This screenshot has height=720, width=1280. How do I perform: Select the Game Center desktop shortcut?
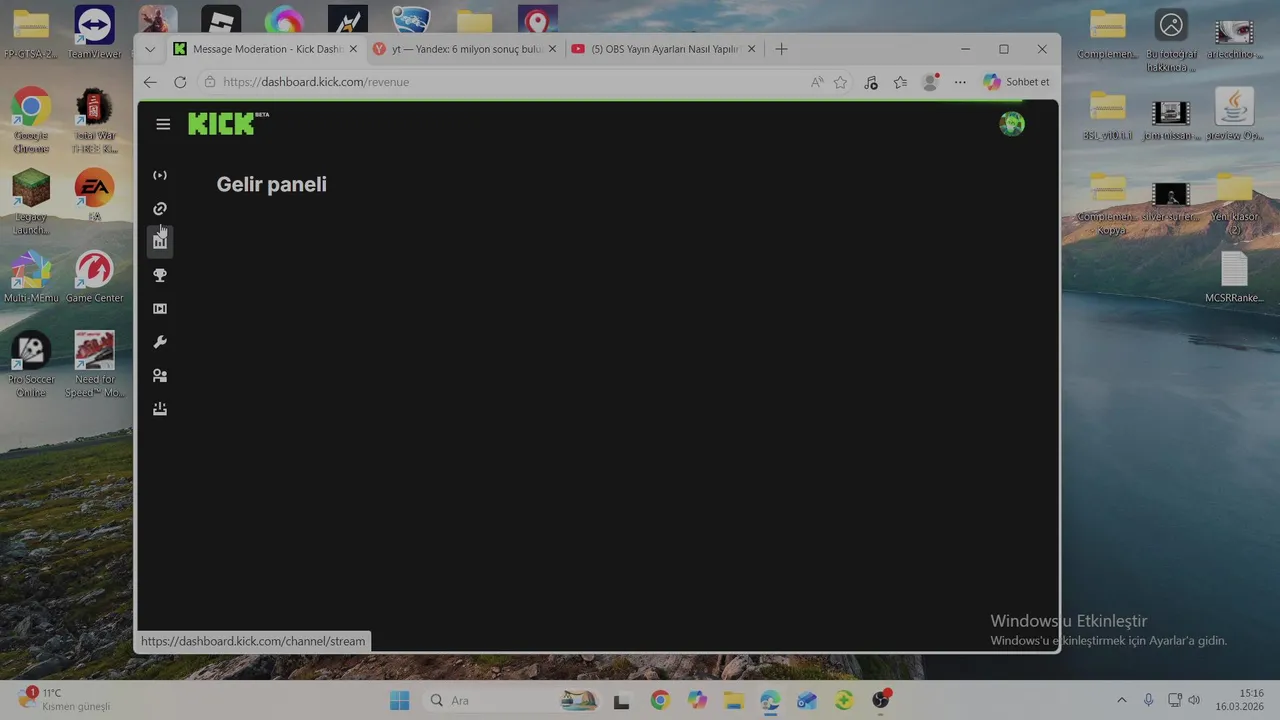[94, 277]
